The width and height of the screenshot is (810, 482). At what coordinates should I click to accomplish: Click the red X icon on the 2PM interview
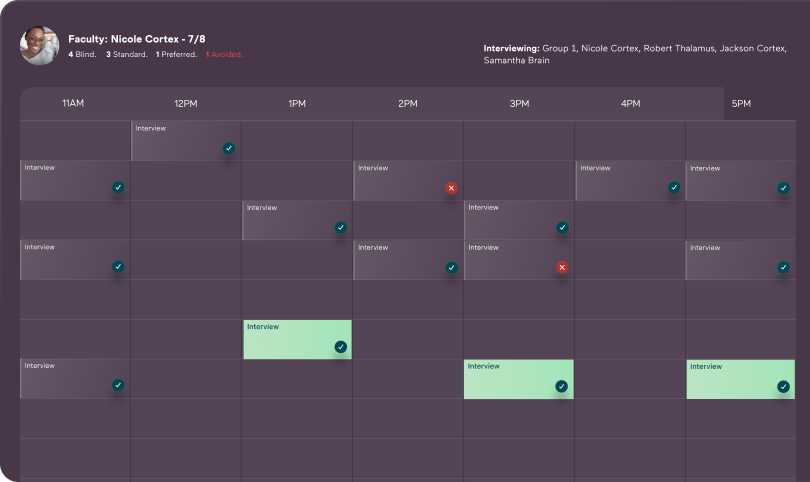[x=451, y=188]
